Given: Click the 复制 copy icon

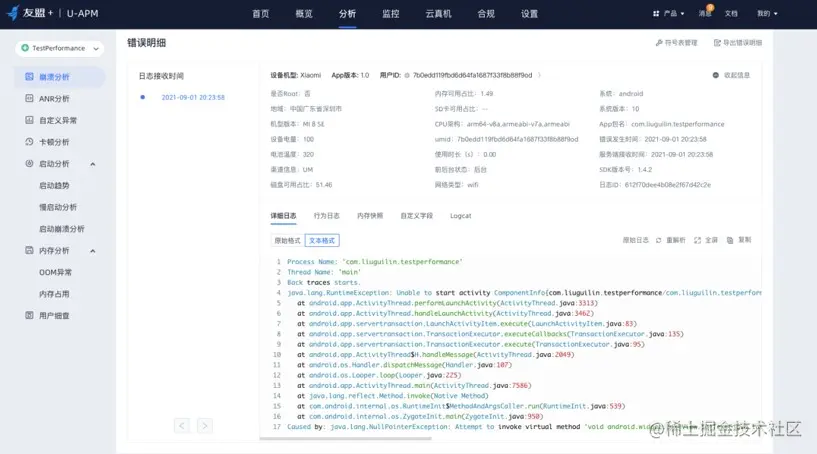Looking at the screenshot, I should coord(730,240).
